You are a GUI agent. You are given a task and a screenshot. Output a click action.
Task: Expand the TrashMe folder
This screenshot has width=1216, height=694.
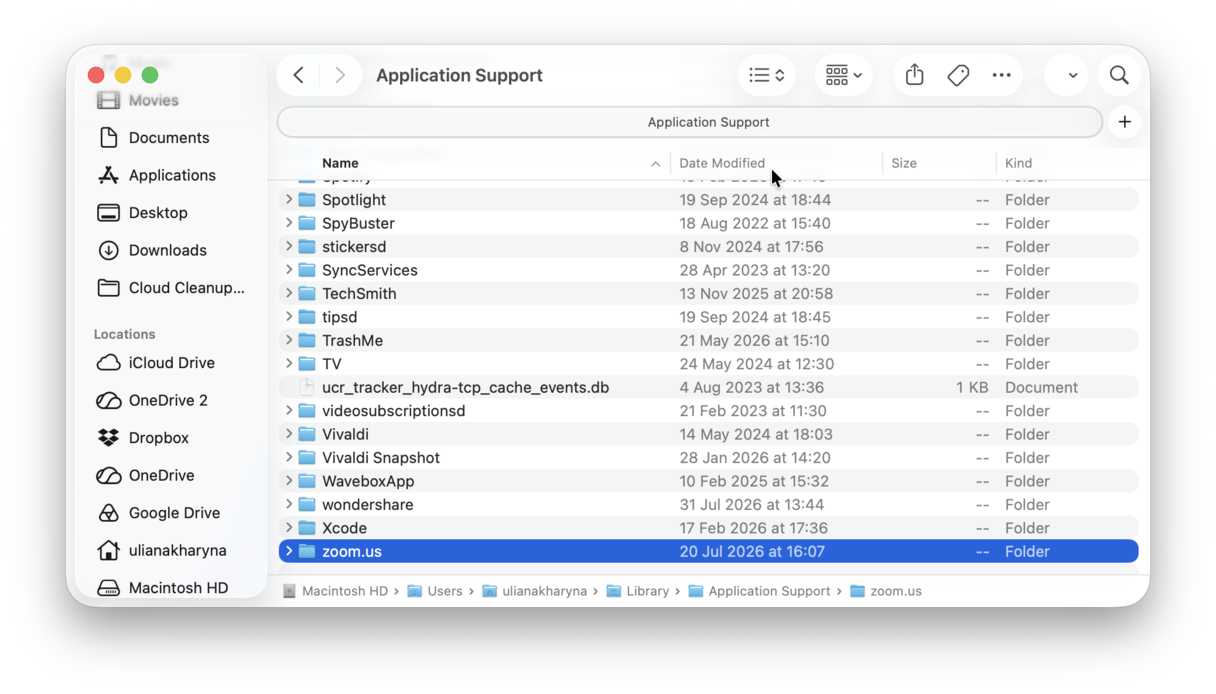(x=289, y=341)
